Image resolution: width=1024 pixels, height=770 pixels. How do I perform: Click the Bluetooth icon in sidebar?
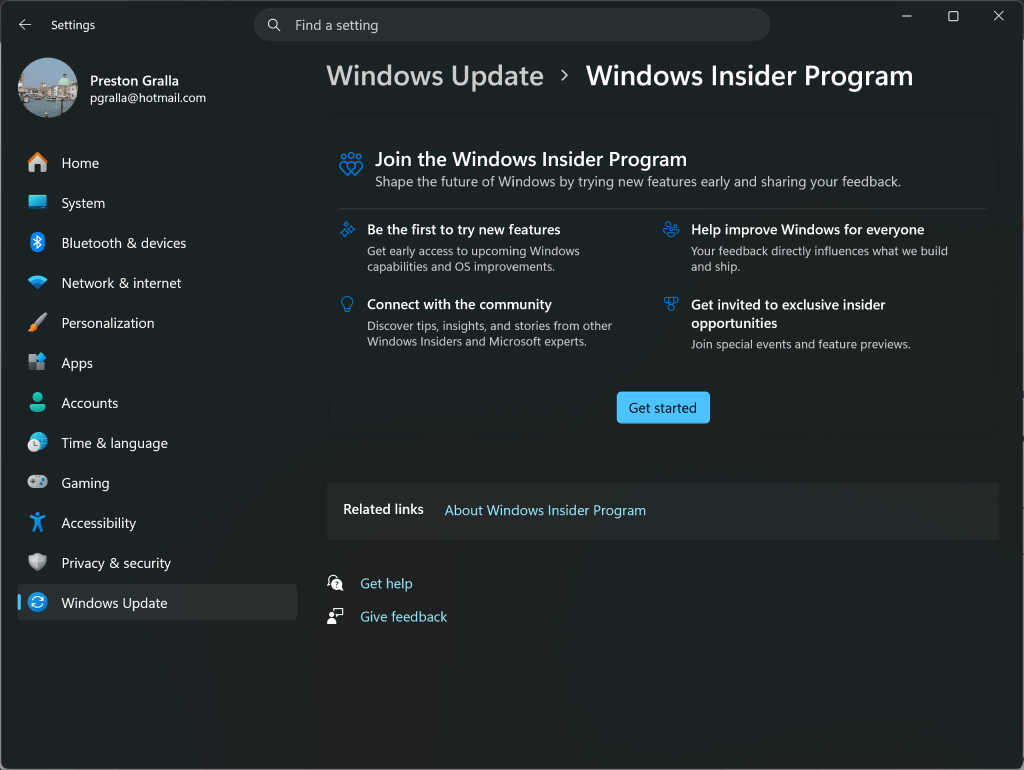pos(37,242)
